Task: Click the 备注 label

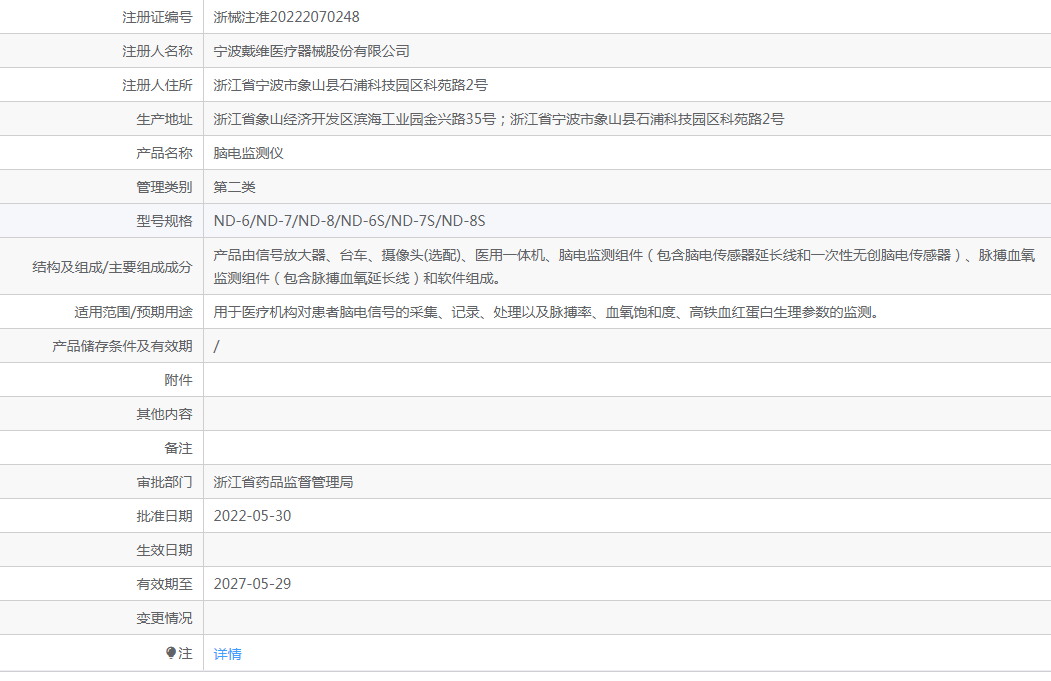Action: coord(178,448)
